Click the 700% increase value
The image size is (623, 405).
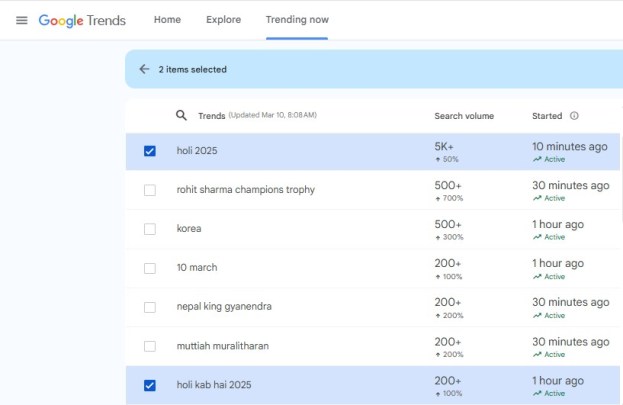pyautogui.click(x=453, y=198)
